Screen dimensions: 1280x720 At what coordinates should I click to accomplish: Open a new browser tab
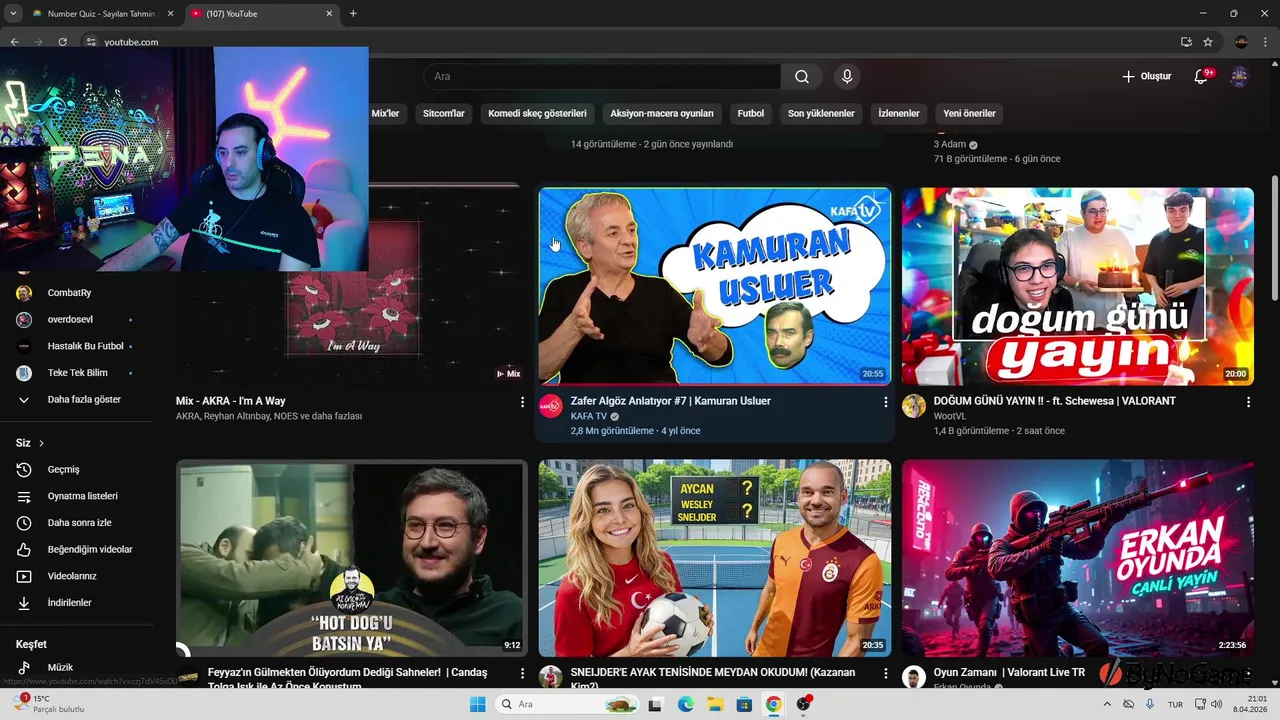[x=353, y=14]
